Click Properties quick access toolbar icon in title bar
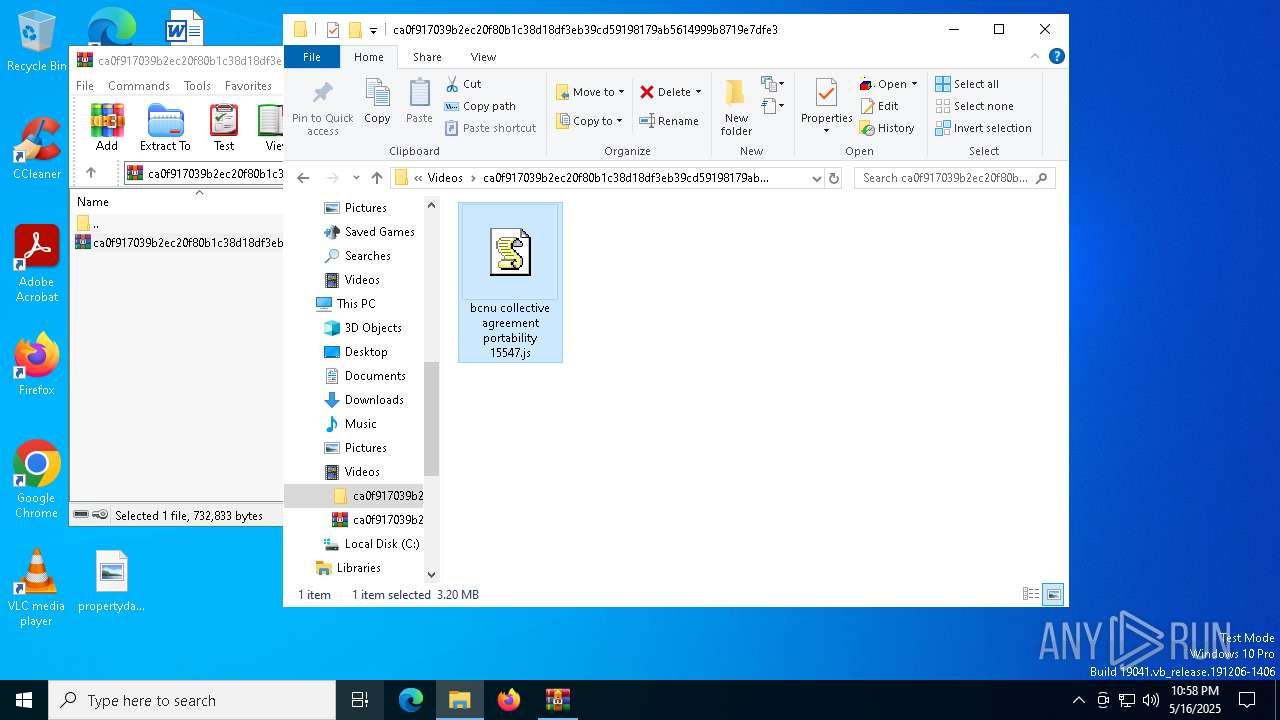Screen dimensions: 1280x720 click(333, 30)
